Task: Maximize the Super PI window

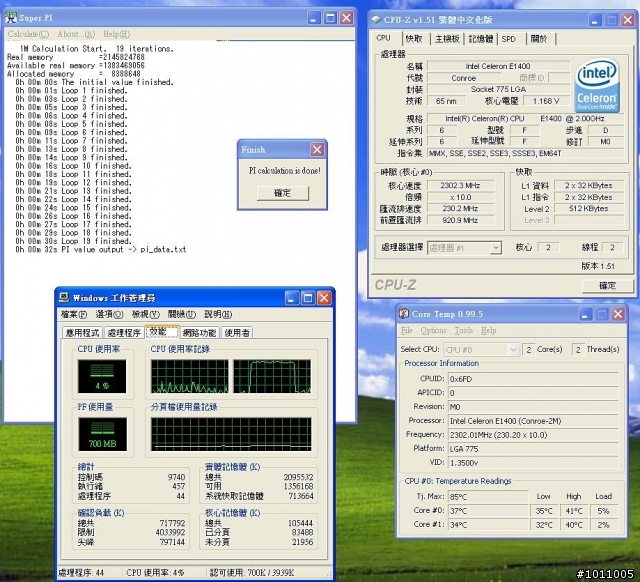Action: click(x=330, y=18)
